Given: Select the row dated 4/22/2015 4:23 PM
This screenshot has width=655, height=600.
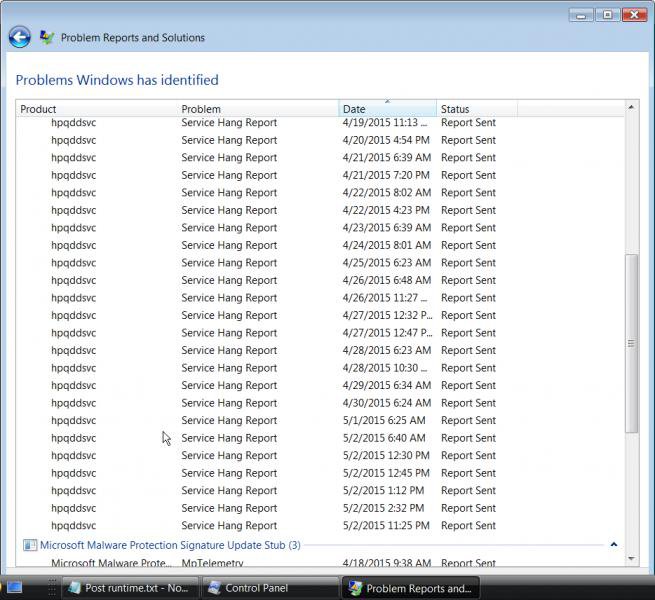Looking at the screenshot, I should pos(320,210).
